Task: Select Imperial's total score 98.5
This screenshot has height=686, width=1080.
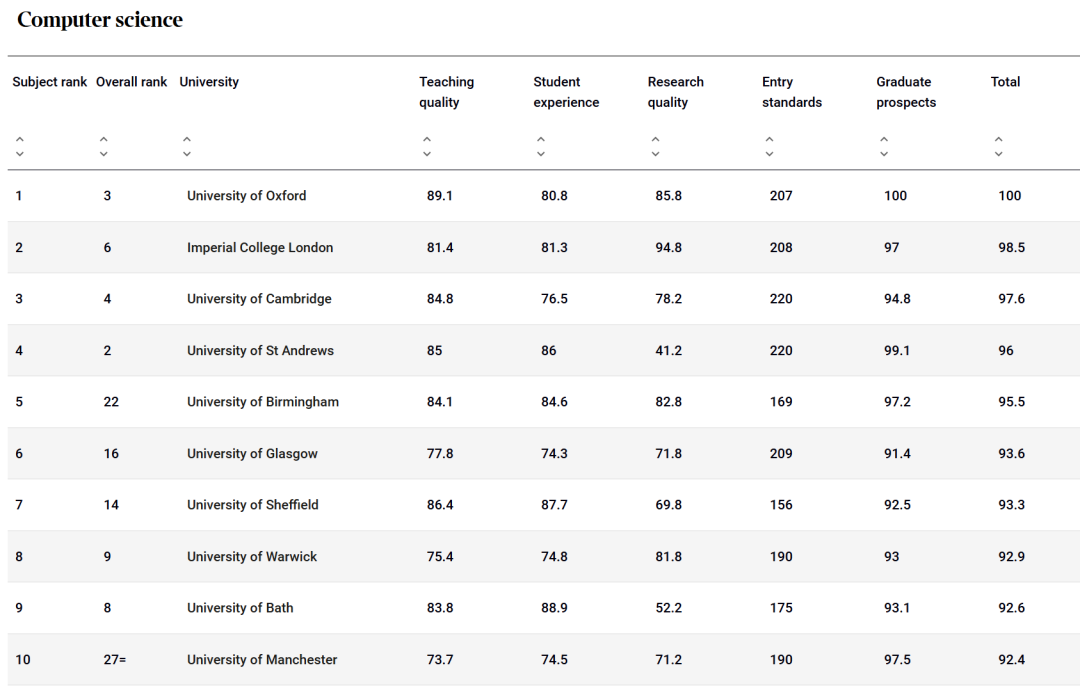Action: (x=1011, y=247)
